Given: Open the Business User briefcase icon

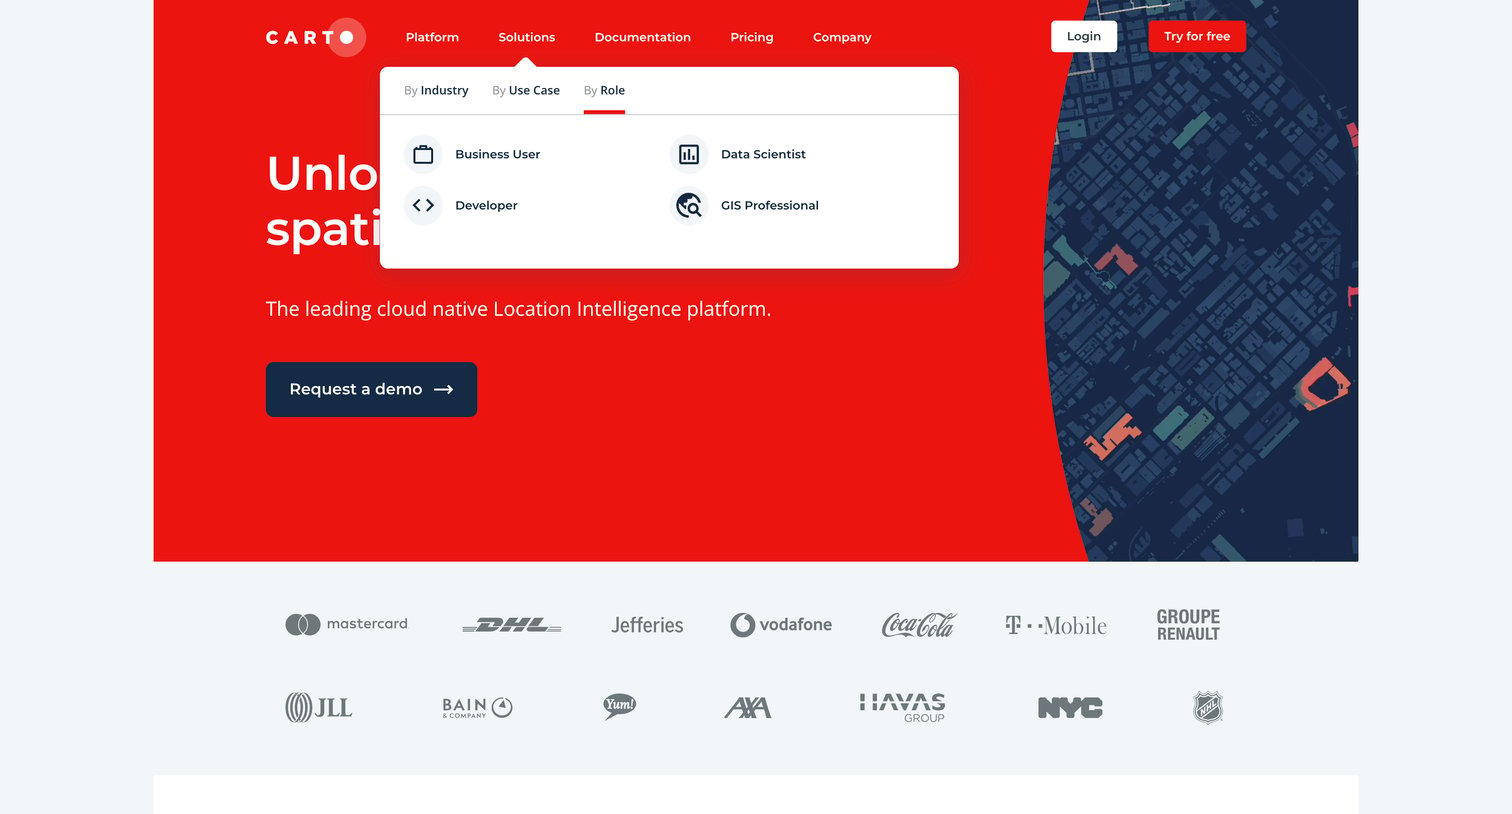Looking at the screenshot, I should click(423, 154).
